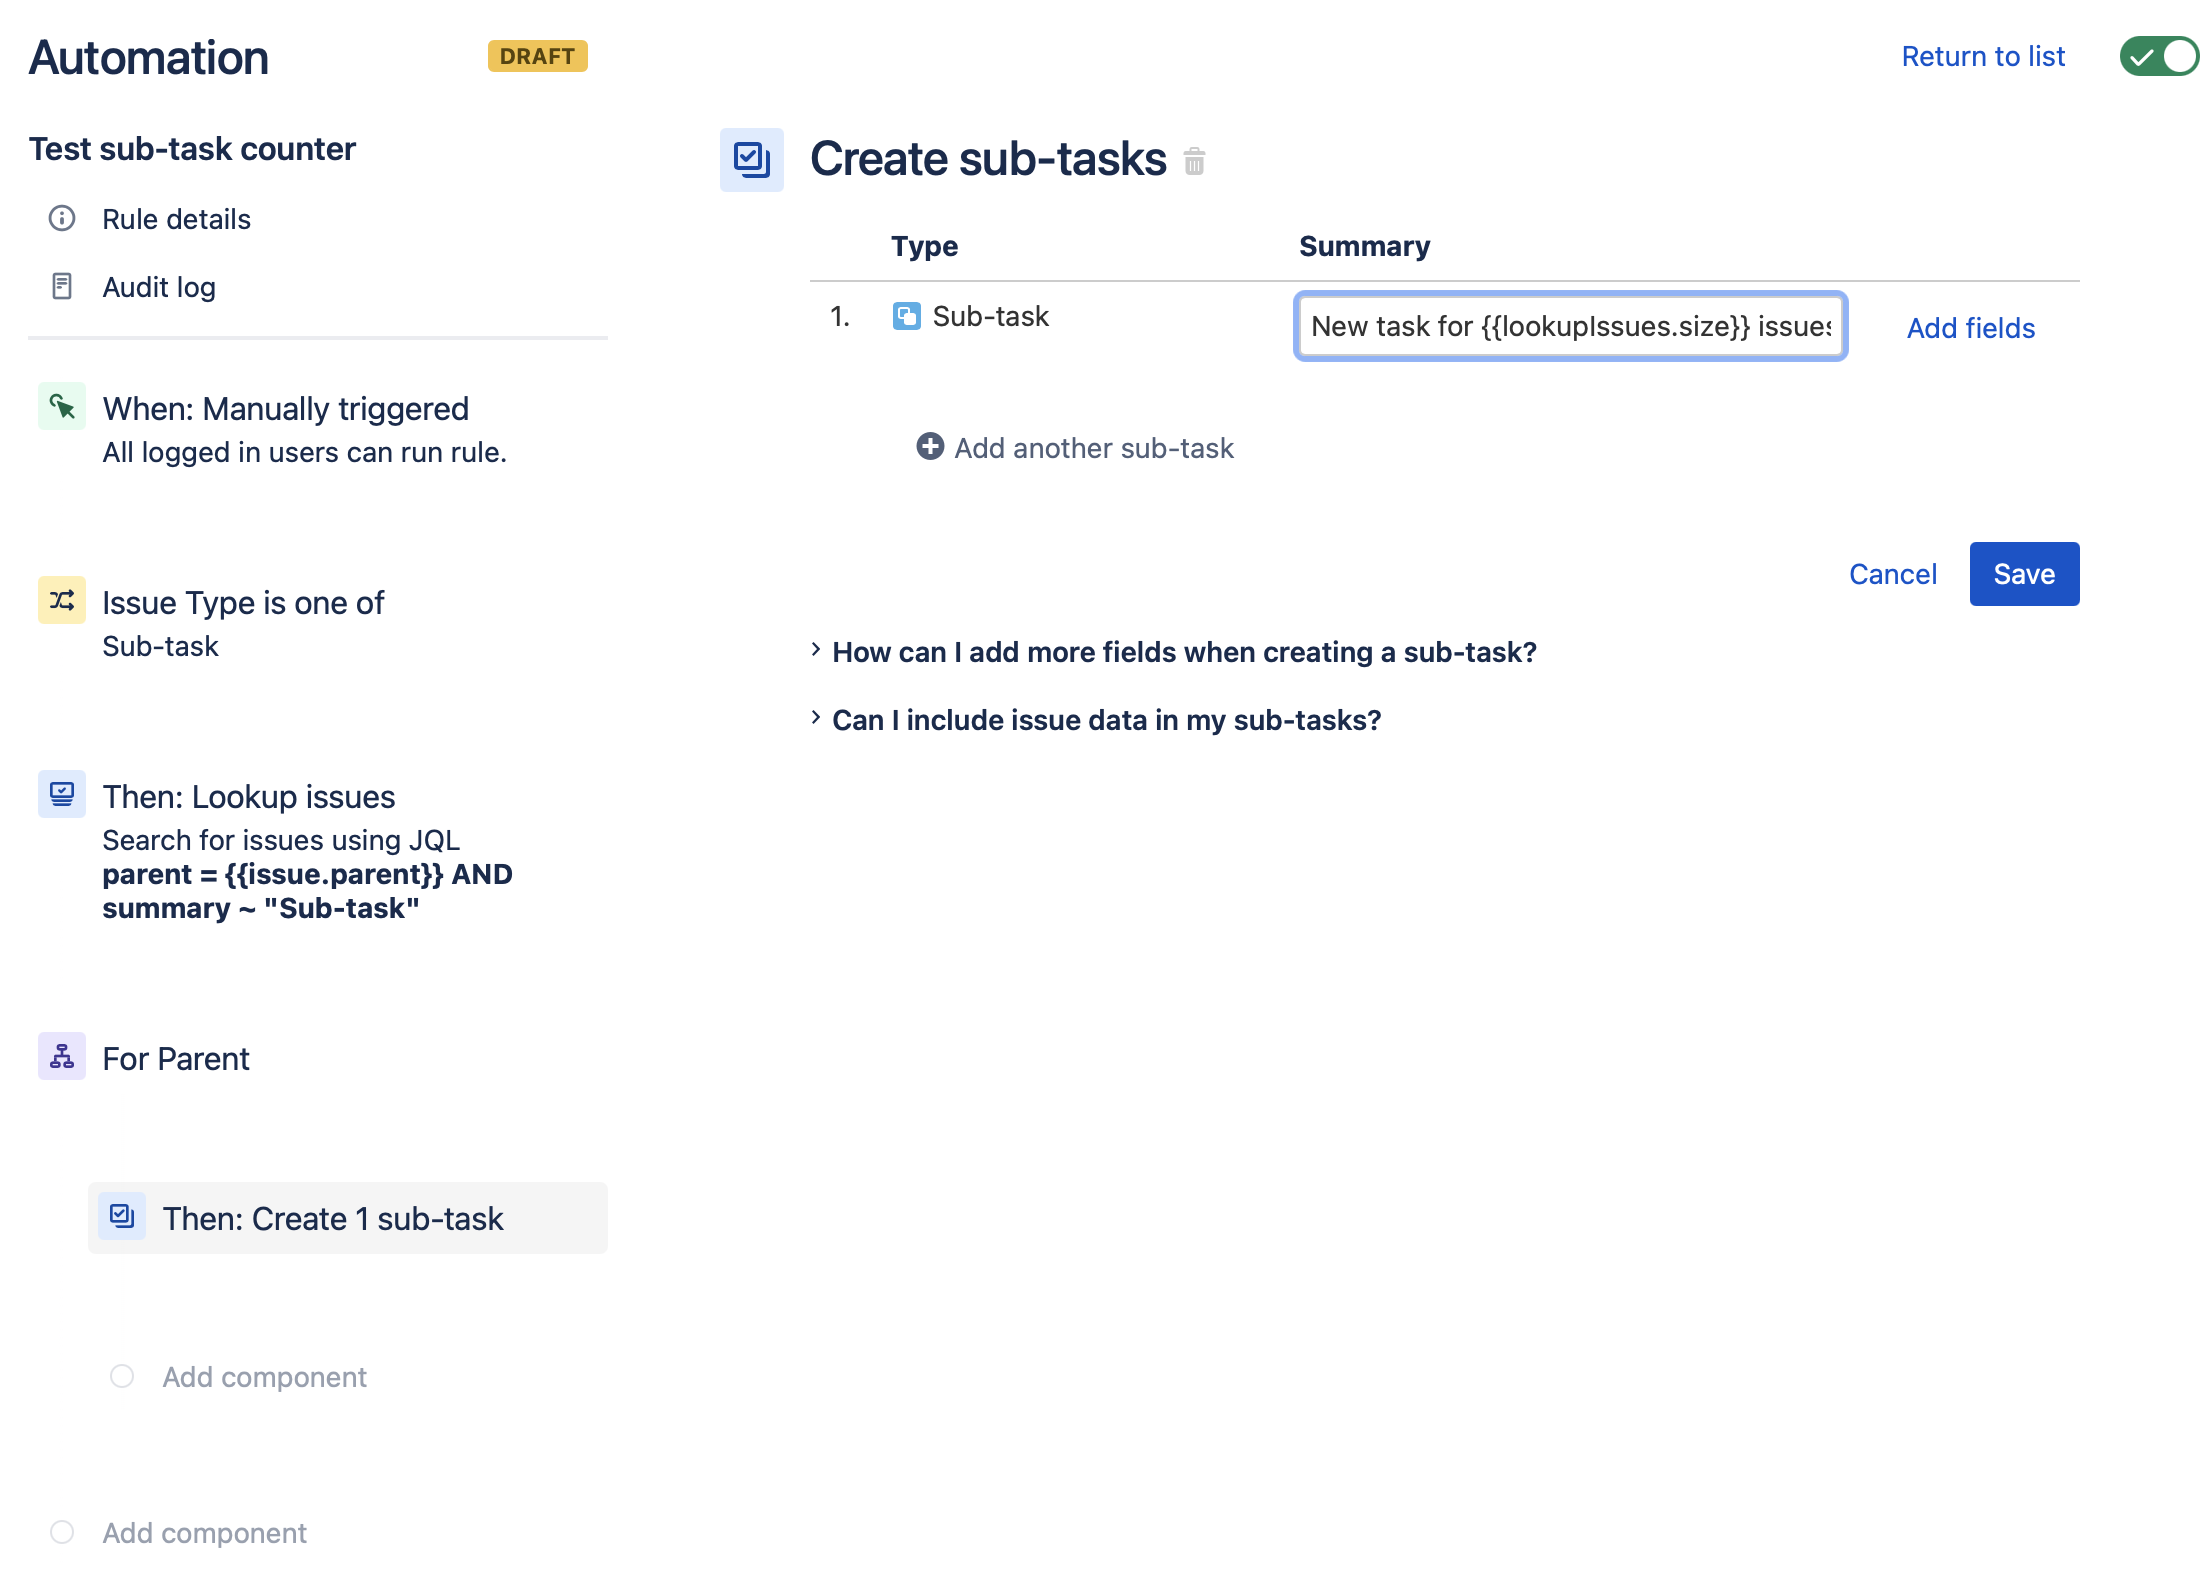
Task: Click Return to list
Action: point(1983,56)
